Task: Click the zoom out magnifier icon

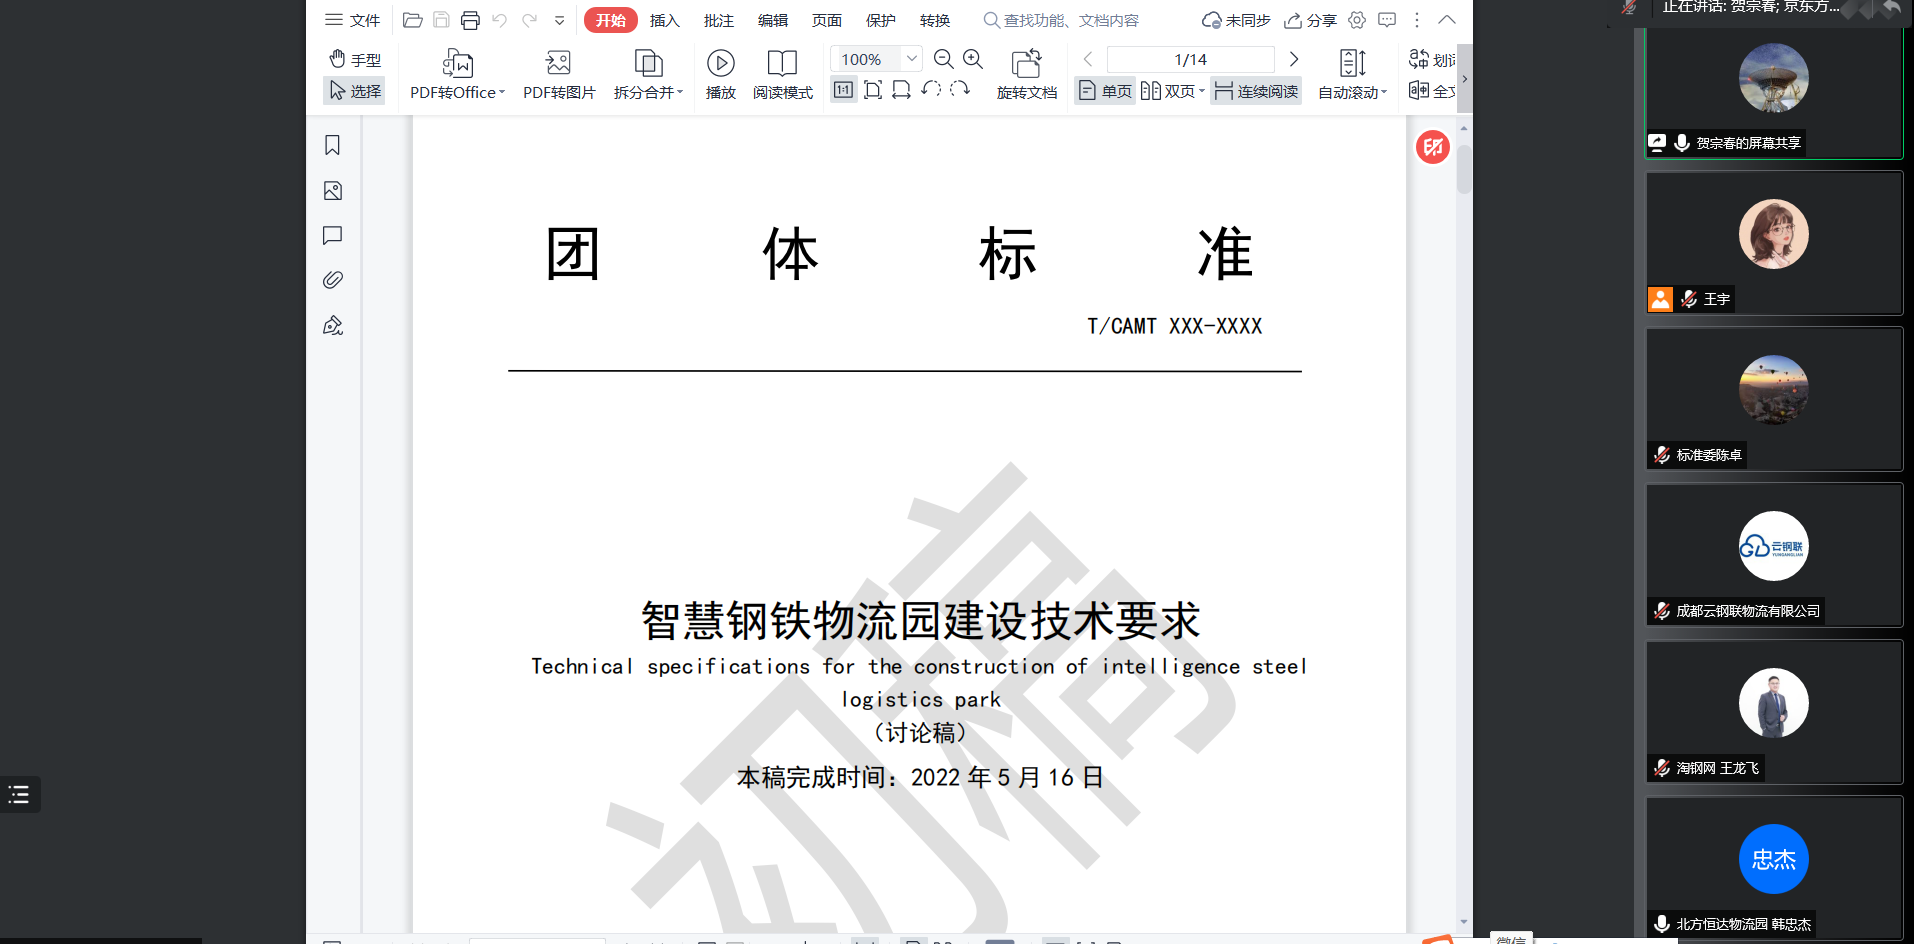Action: (943, 59)
